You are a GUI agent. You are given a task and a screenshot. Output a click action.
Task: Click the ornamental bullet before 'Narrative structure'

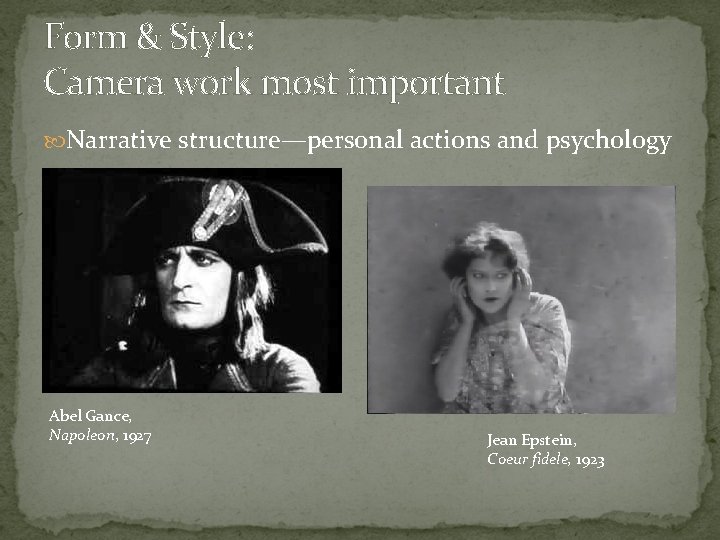tap(54, 142)
